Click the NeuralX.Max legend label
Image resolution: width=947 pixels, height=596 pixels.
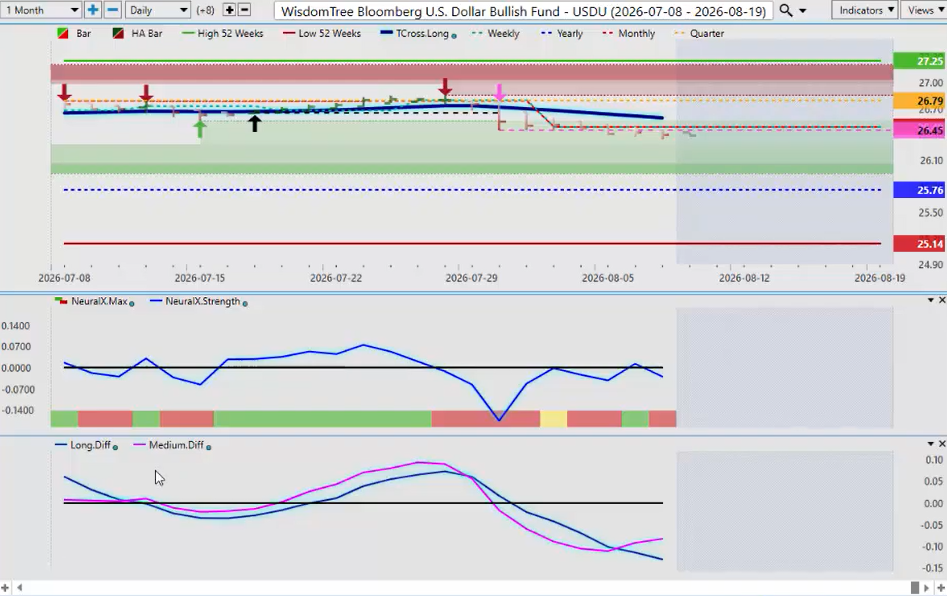point(99,301)
